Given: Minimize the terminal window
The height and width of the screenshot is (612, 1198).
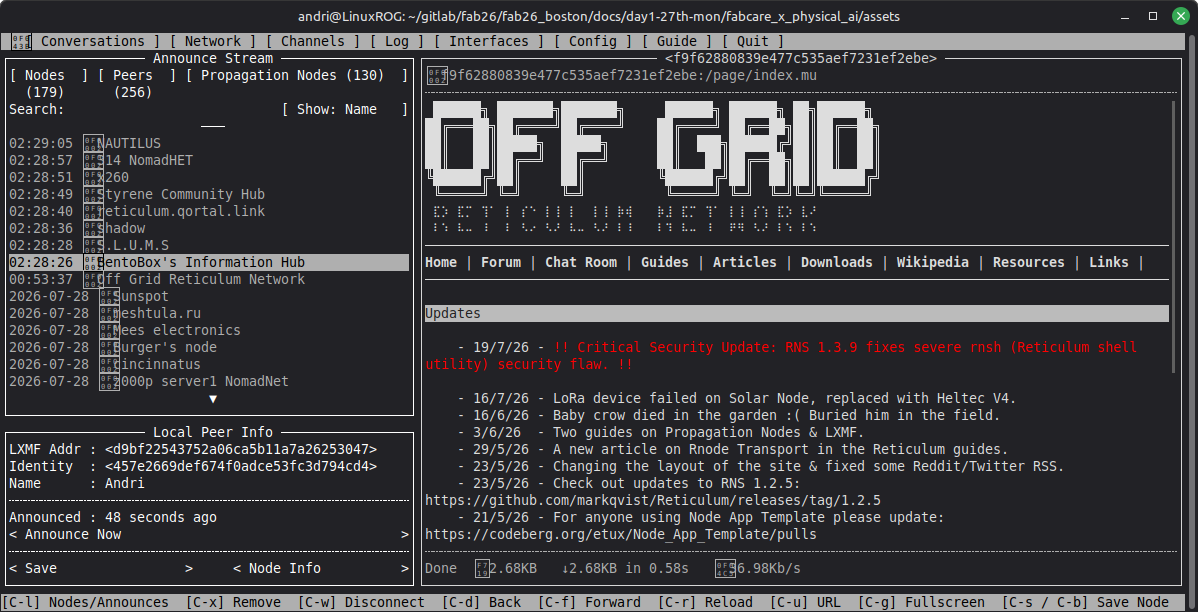Looking at the screenshot, I should point(1125,16).
